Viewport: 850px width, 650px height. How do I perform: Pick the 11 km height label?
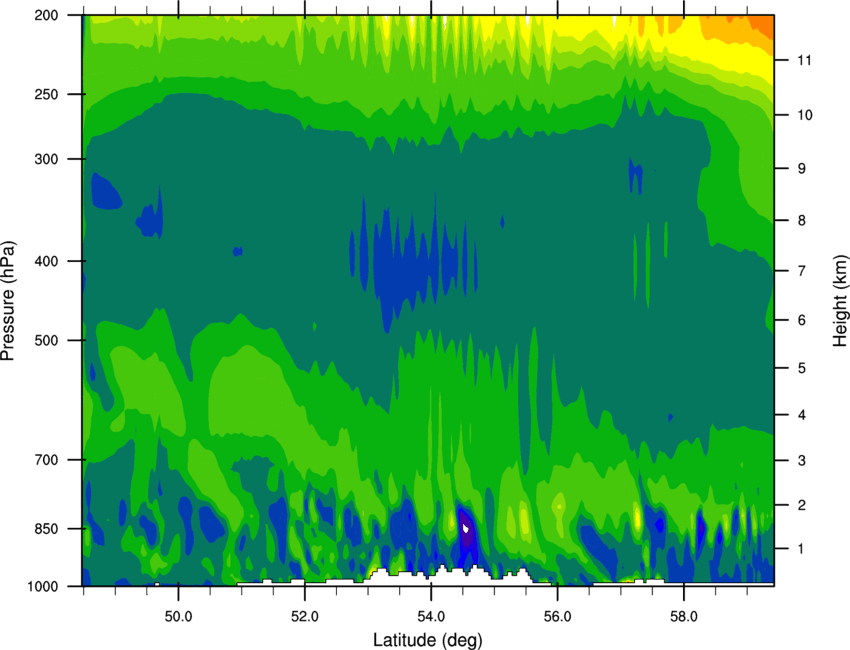coord(804,60)
